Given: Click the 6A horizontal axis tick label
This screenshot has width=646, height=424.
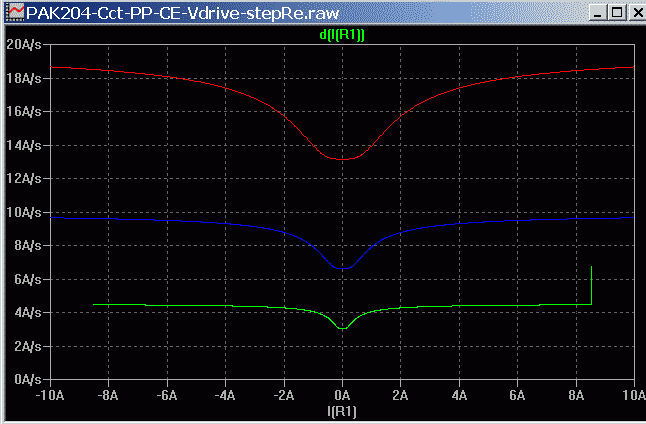Looking at the screenshot, I should pyautogui.click(x=517, y=396).
